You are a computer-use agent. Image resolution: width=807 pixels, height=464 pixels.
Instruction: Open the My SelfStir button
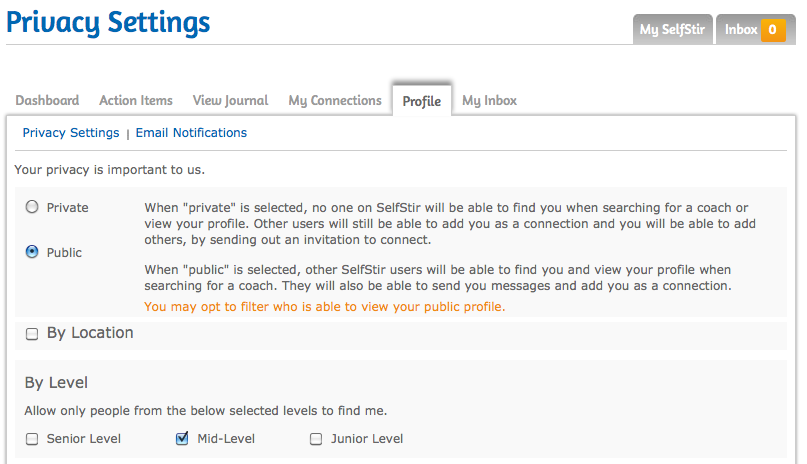pos(672,30)
